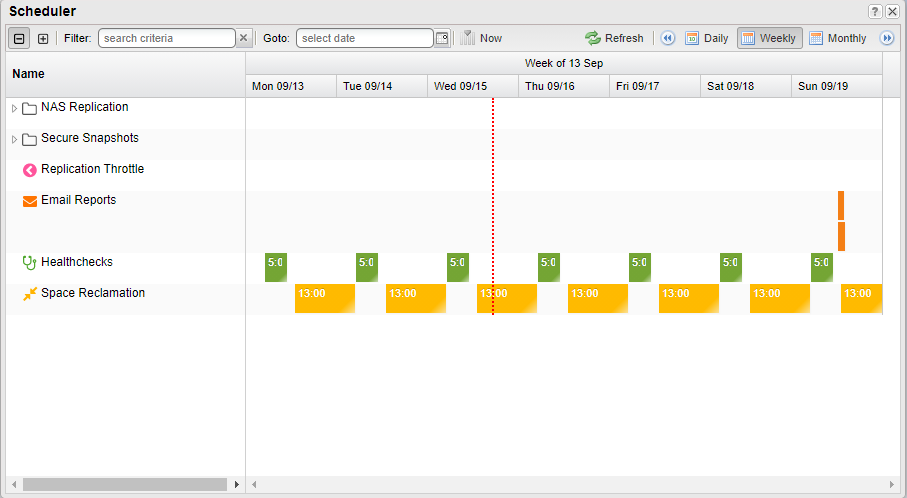The height and width of the screenshot is (498, 907).
Task: Open the Goto date calendar picker
Action: click(442, 38)
